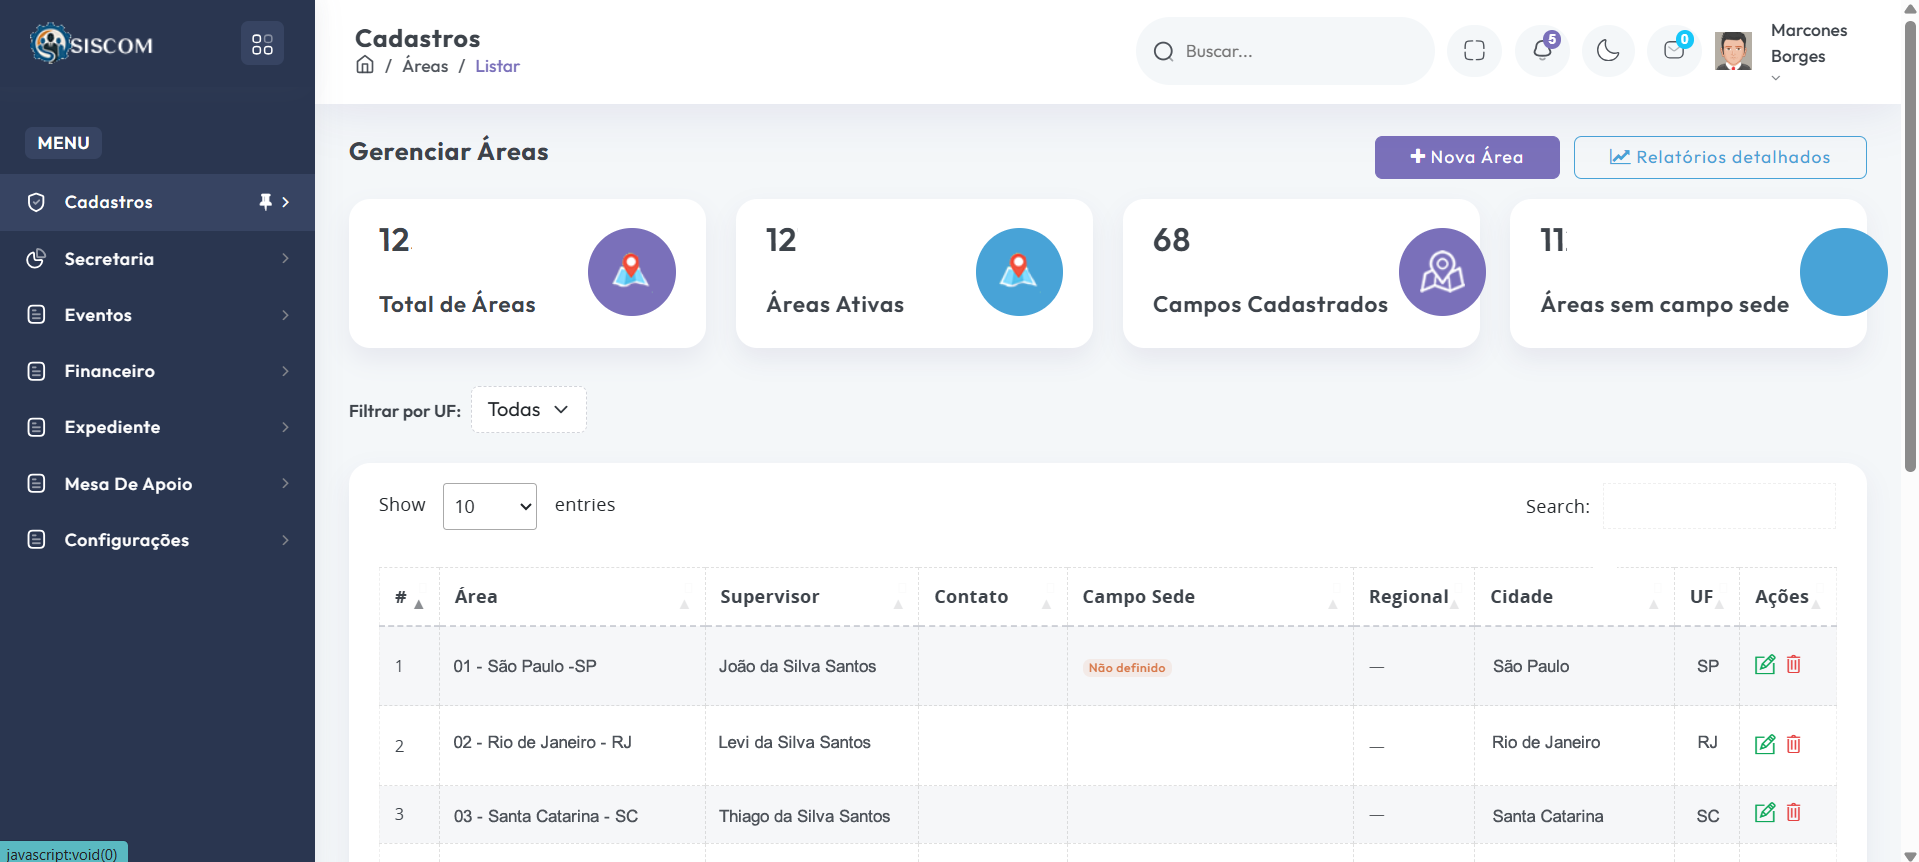The image size is (1919, 862).
Task: Toggle fullscreen mode icon
Action: pyautogui.click(x=1474, y=51)
